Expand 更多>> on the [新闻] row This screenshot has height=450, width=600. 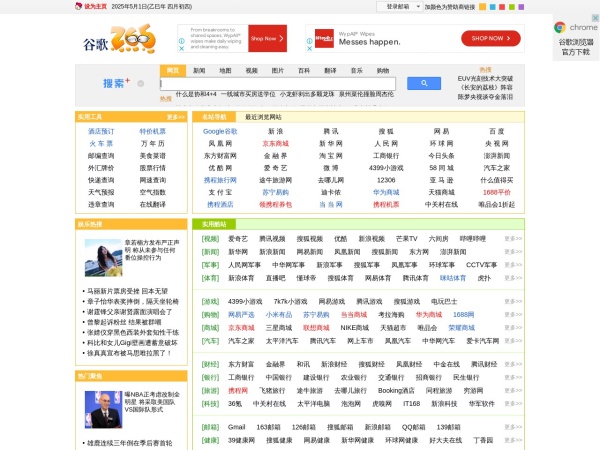[513, 251]
